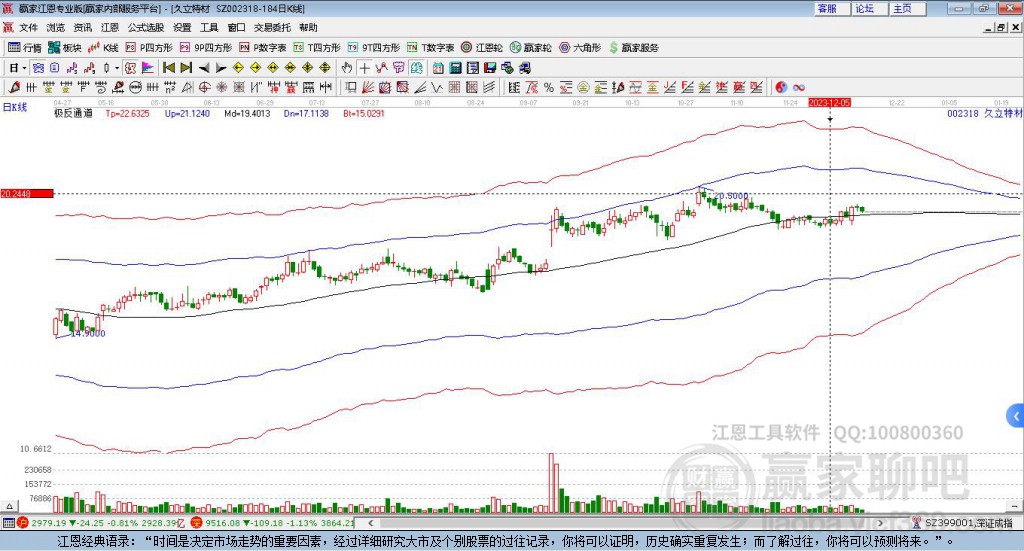Viewport: 1024px width, 551px height.
Task: Open the 窗口 menu
Action: tap(236, 27)
